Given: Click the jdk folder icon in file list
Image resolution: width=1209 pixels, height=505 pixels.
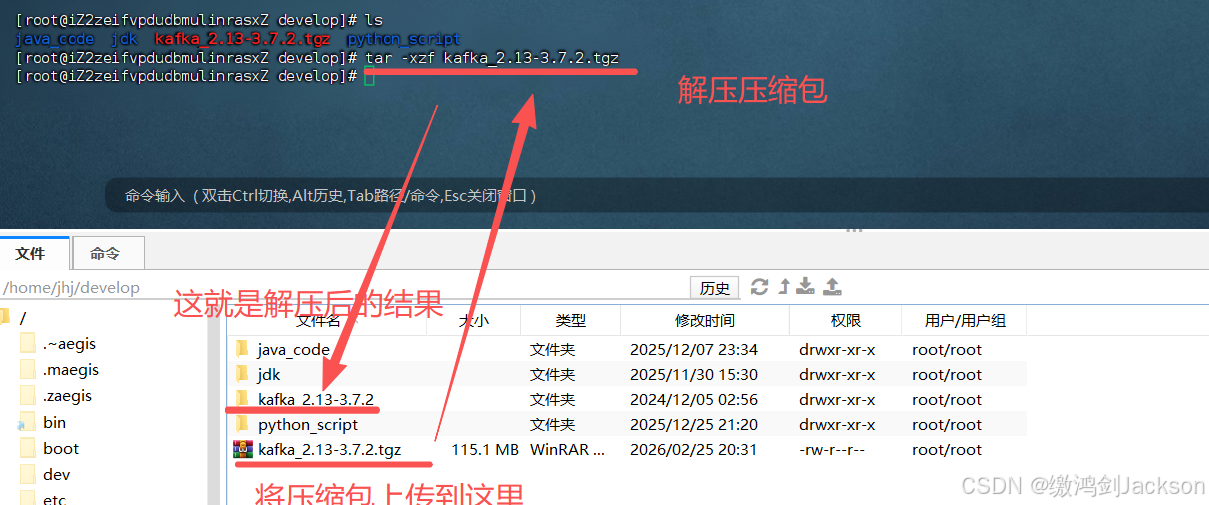Looking at the screenshot, I should pyautogui.click(x=242, y=374).
